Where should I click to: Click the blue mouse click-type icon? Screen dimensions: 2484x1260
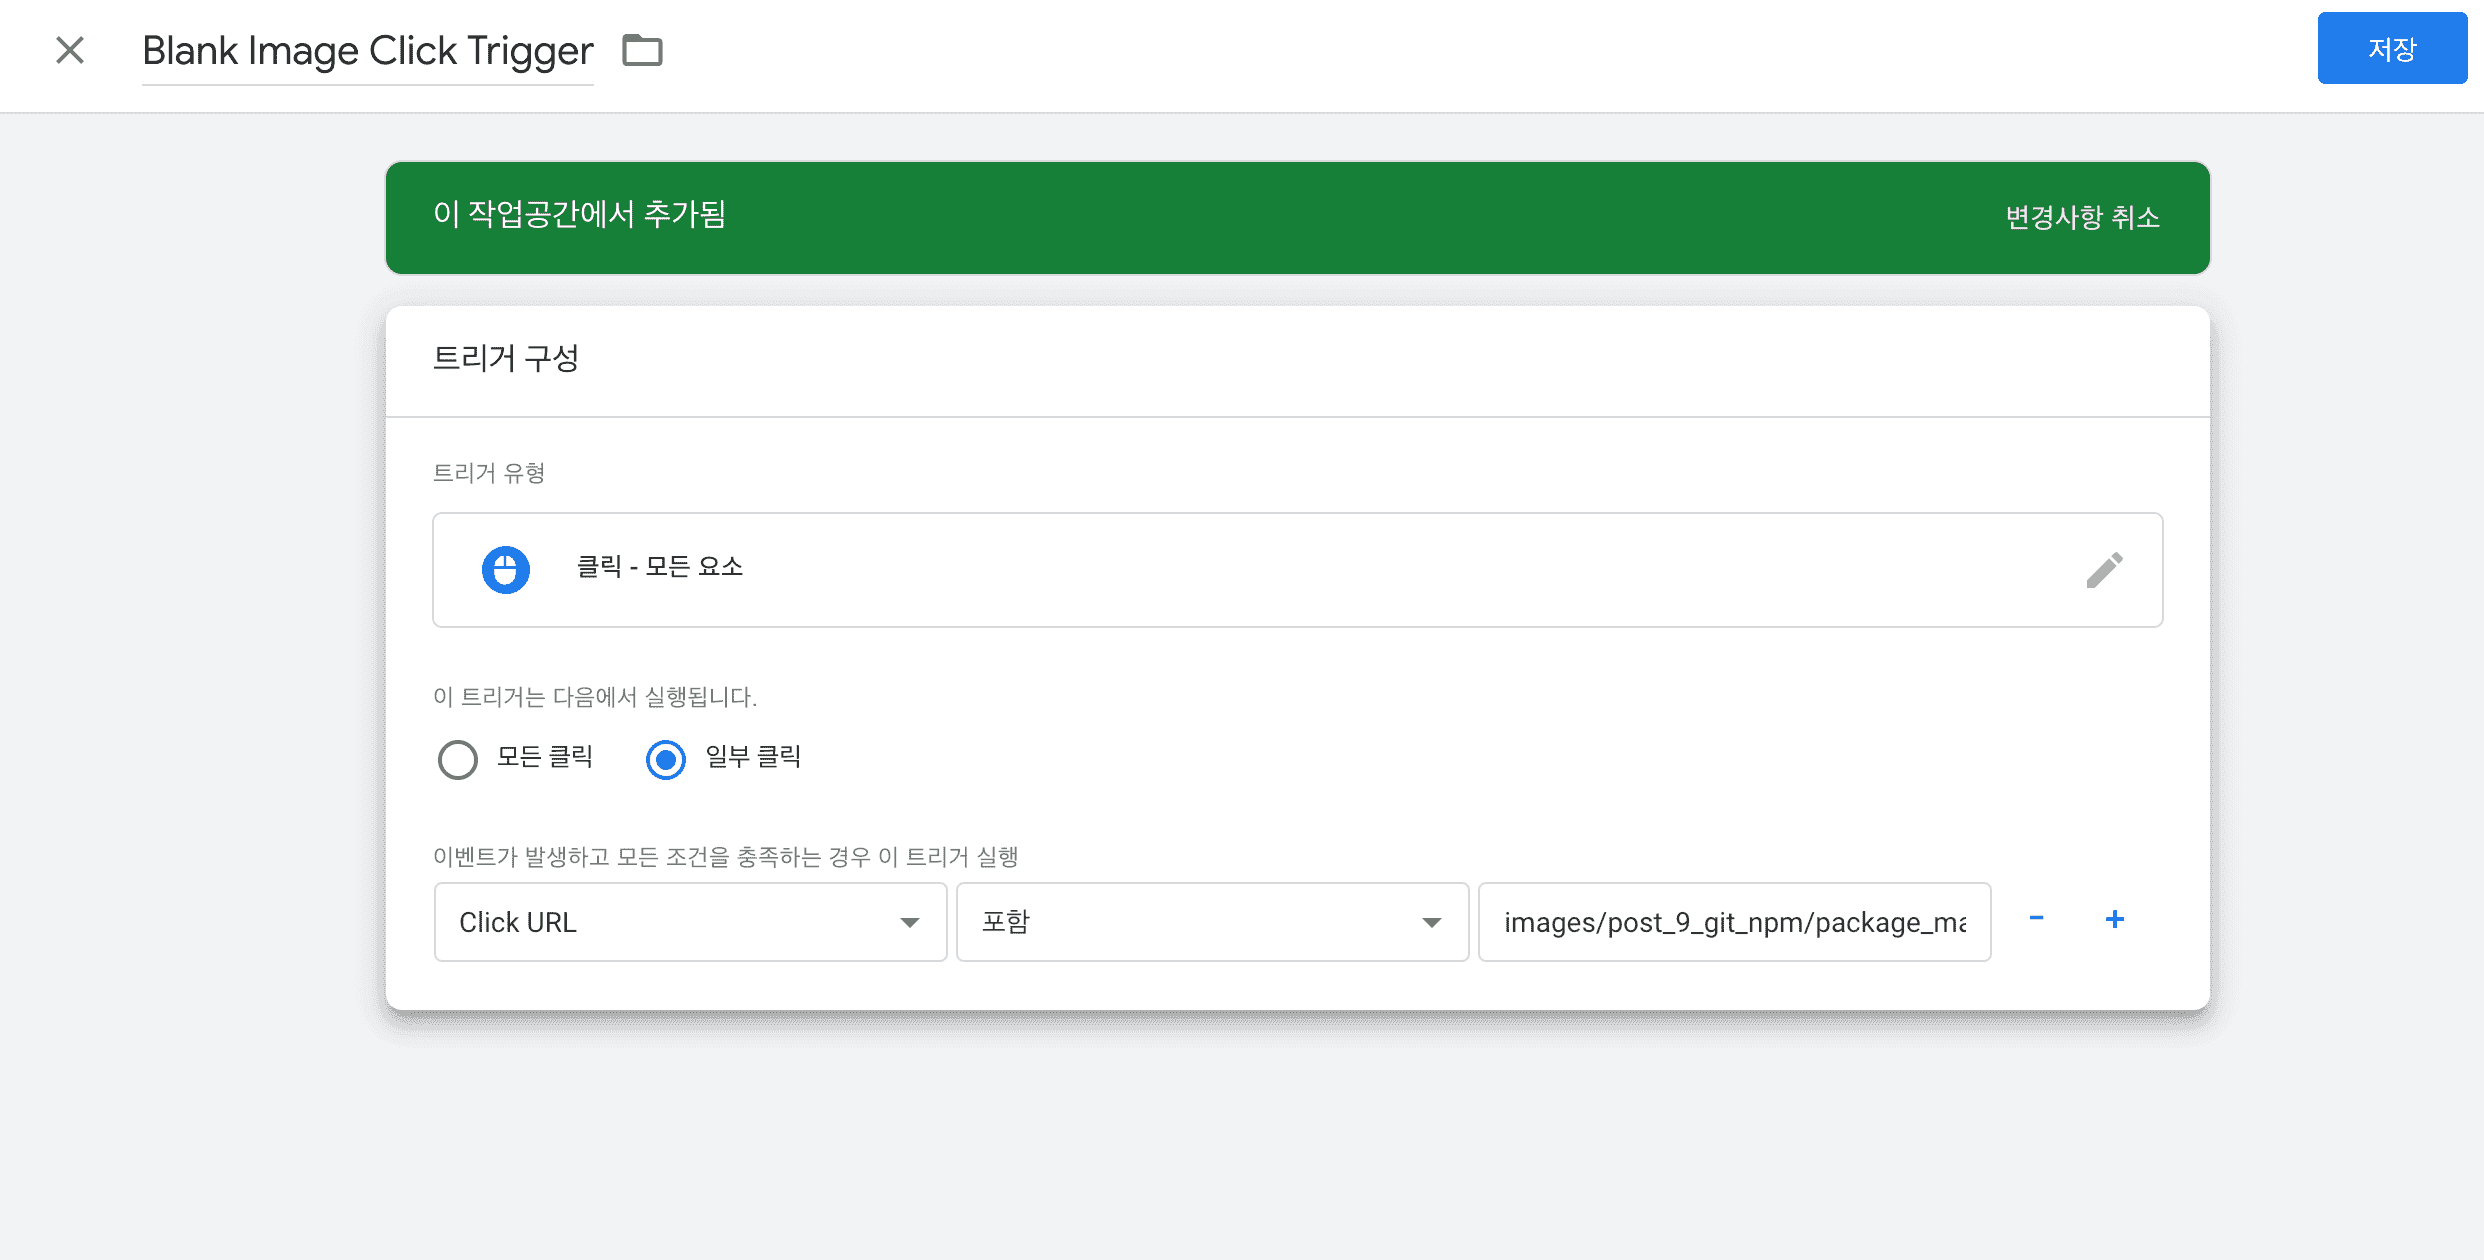(506, 570)
